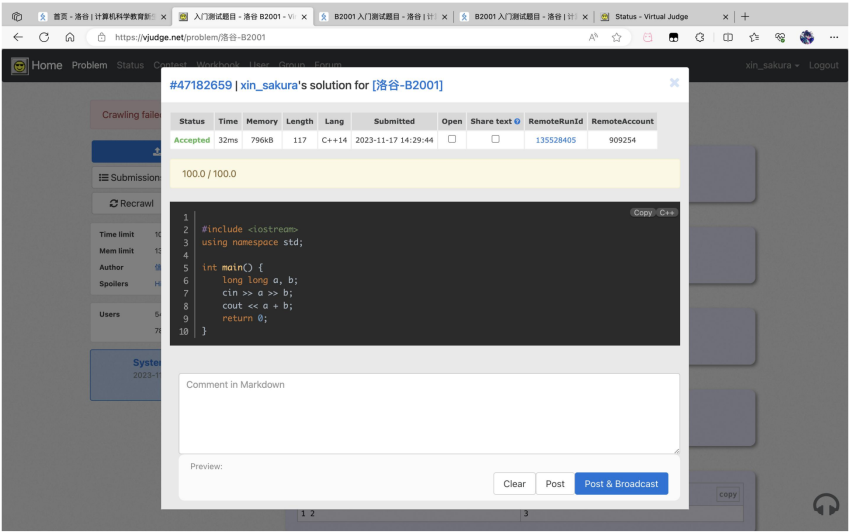Toggle read aloud in address bar

click(x=593, y=37)
